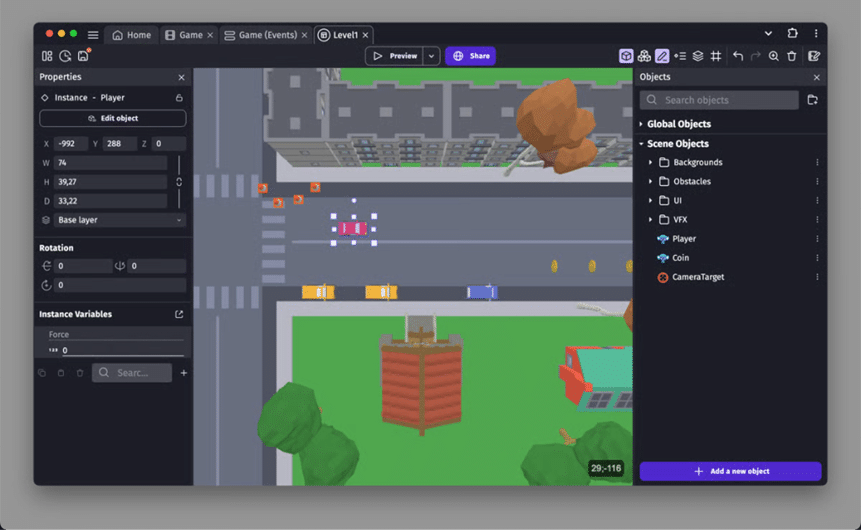Click the X position field

[x=71, y=144]
